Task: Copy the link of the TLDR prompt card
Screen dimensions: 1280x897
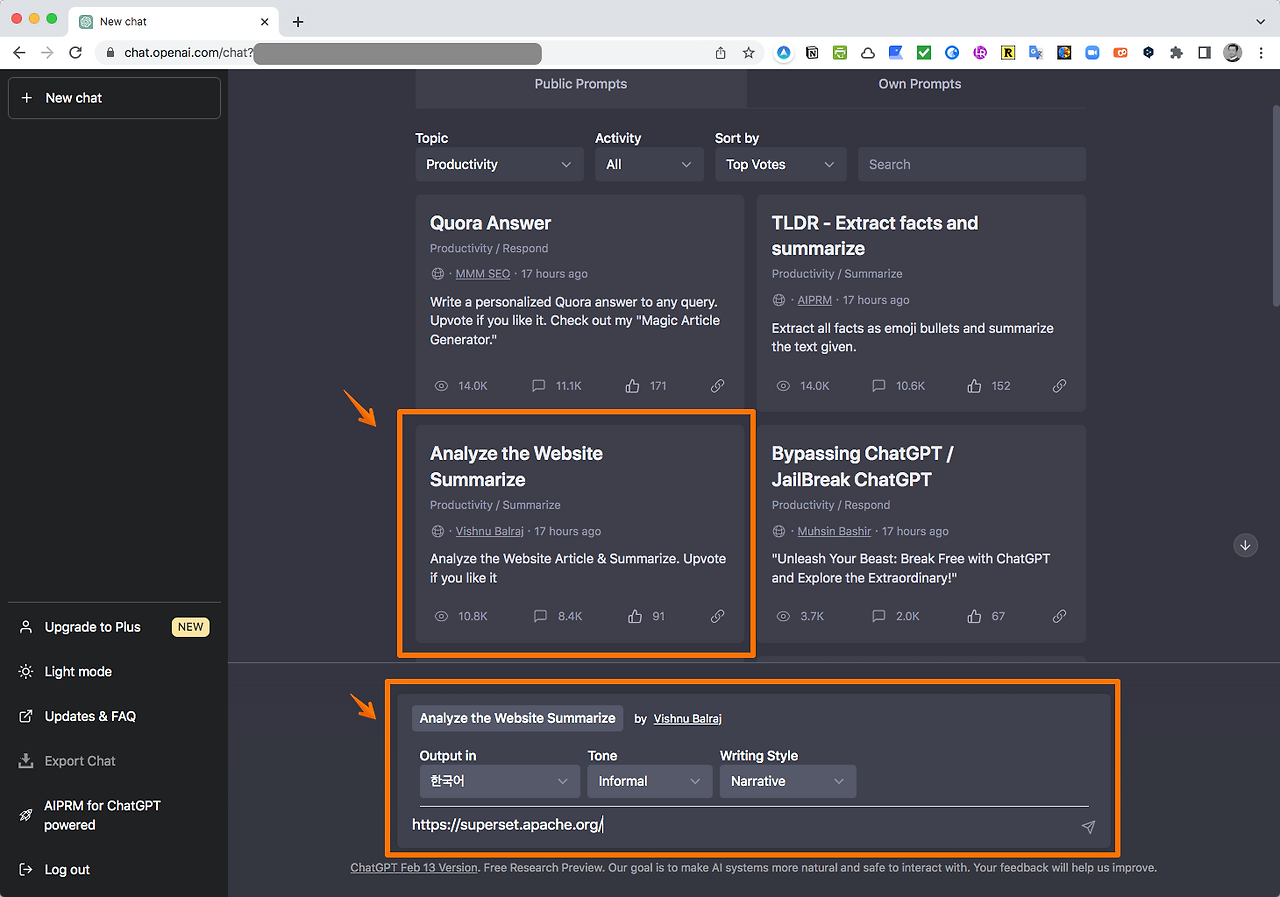Action: 1059,386
